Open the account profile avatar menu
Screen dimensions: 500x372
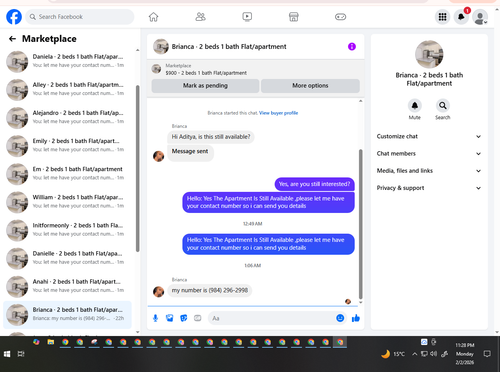[x=480, y=17]
